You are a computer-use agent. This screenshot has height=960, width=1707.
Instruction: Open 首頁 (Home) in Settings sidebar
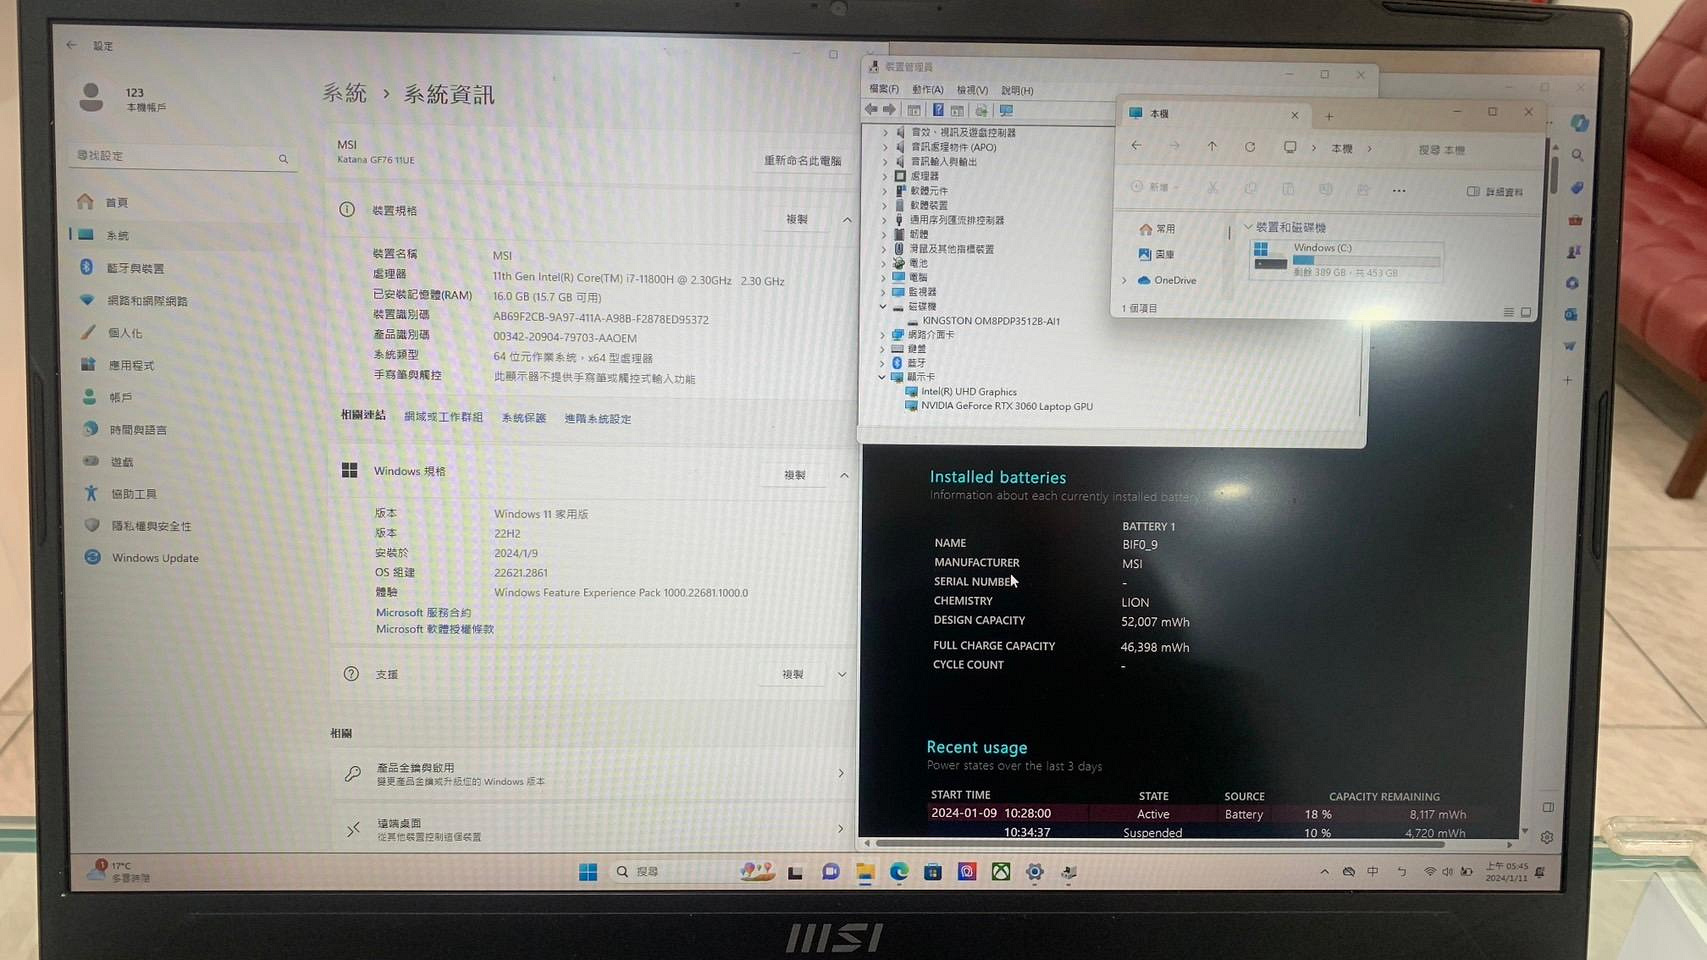pos(118,202)
